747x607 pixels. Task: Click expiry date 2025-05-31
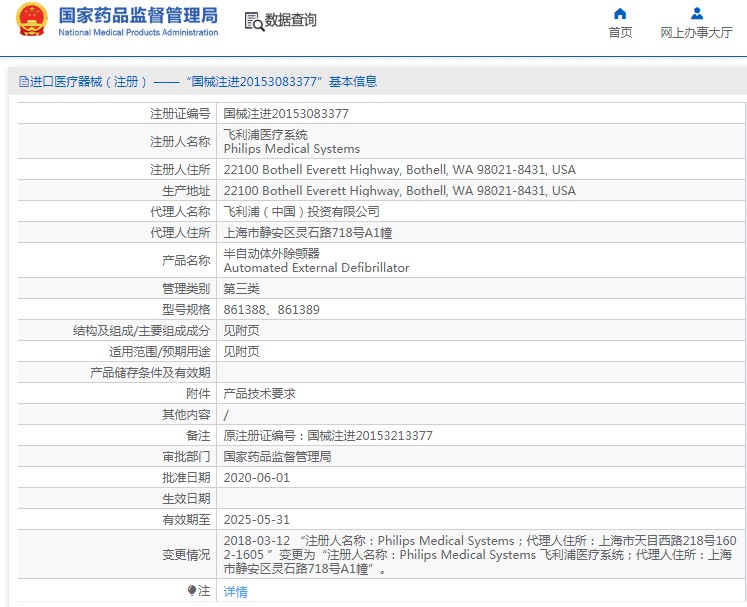(256, 519)
